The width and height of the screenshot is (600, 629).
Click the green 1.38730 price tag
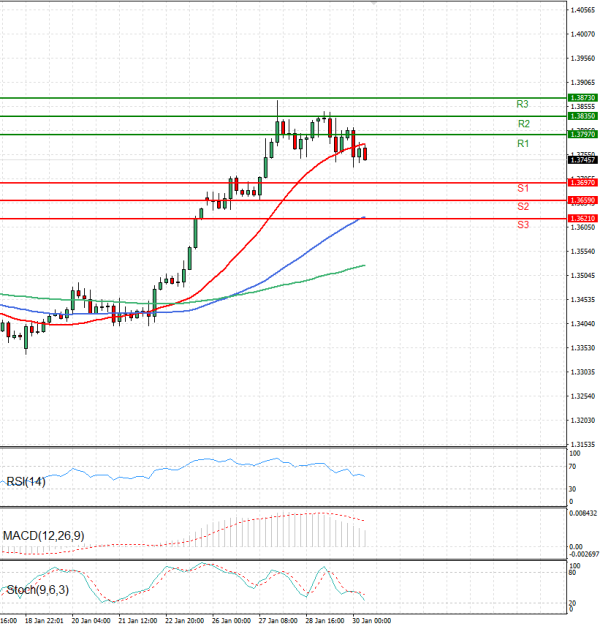pyautogui.click(x=582, y=98)
